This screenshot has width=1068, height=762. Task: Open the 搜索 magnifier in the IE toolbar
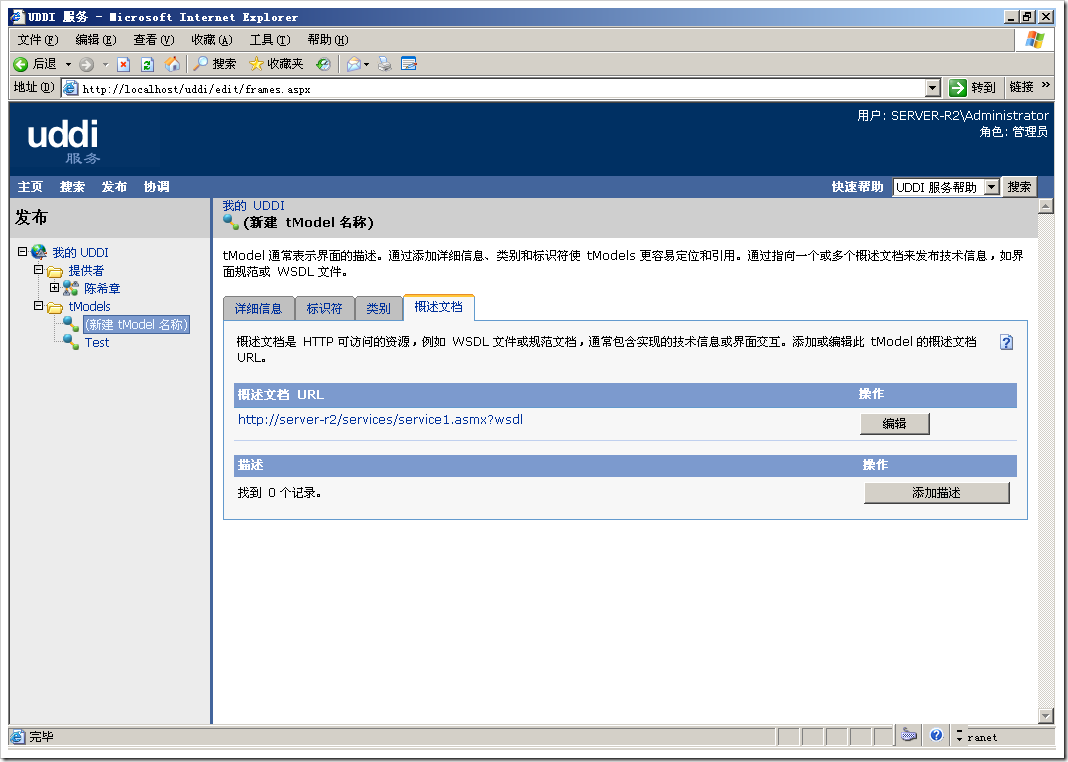point(215,64)
